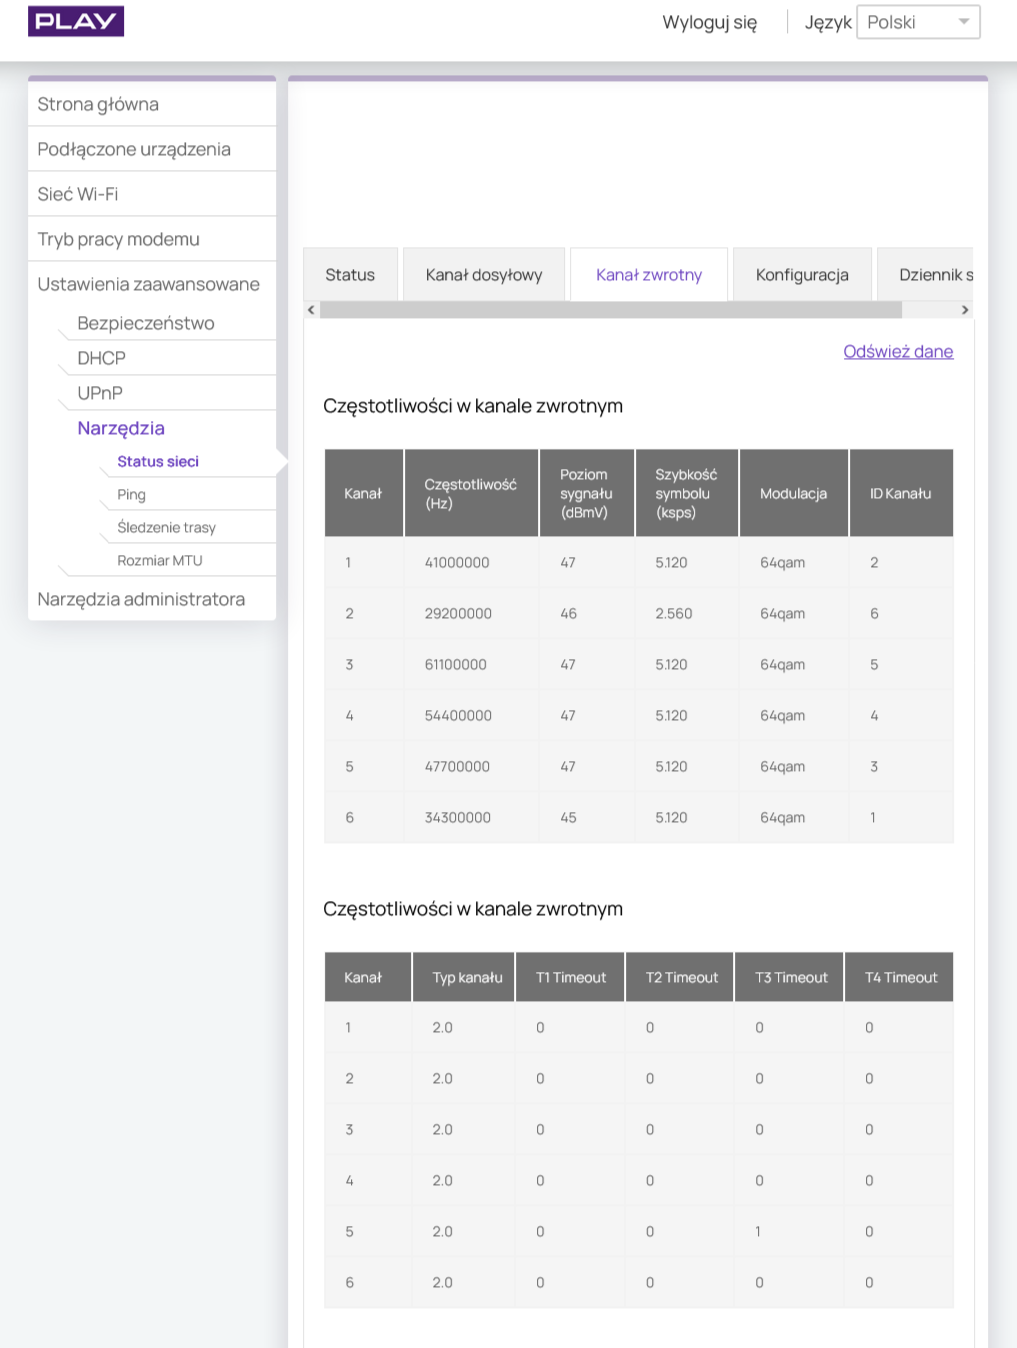
Task: Go to Strona główna
Action: 98,104
